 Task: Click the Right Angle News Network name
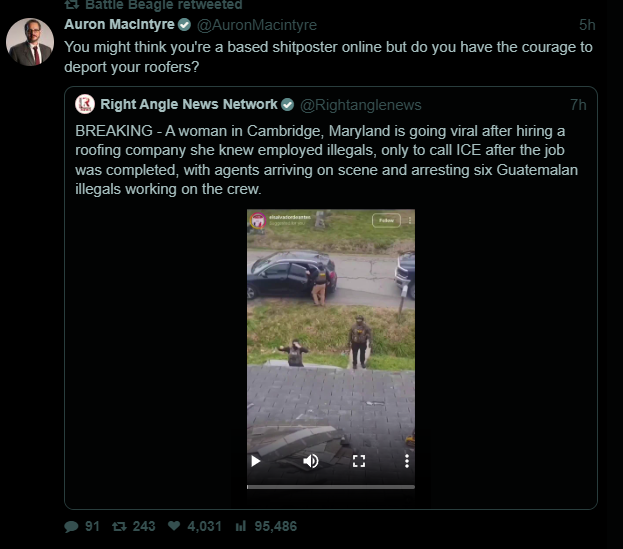click(x=188, y=104)
